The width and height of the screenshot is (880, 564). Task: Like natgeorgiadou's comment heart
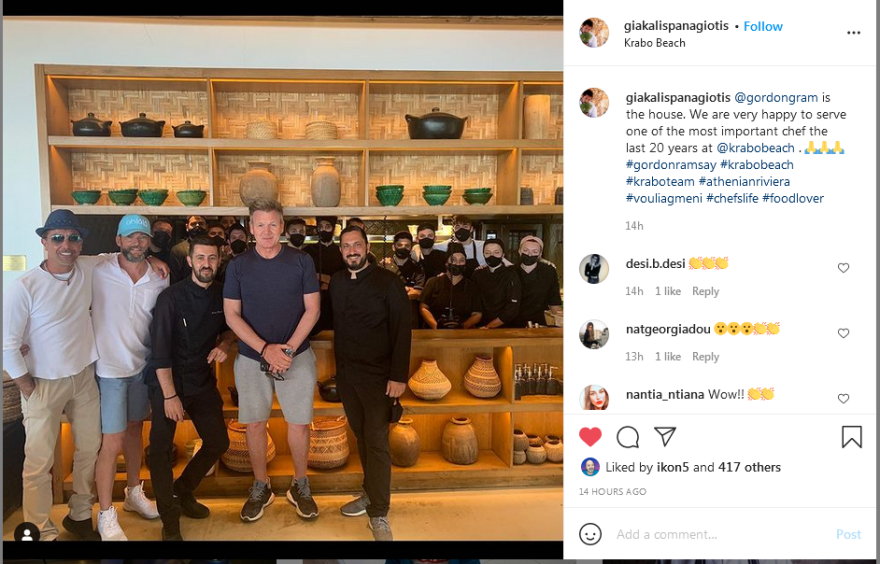[x=843, y=333]
